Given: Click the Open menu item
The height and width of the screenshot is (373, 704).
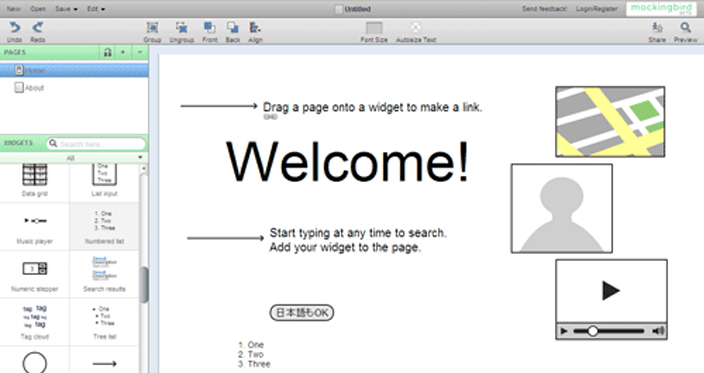Looking at the screenshot, I should (x=38, y=9).
